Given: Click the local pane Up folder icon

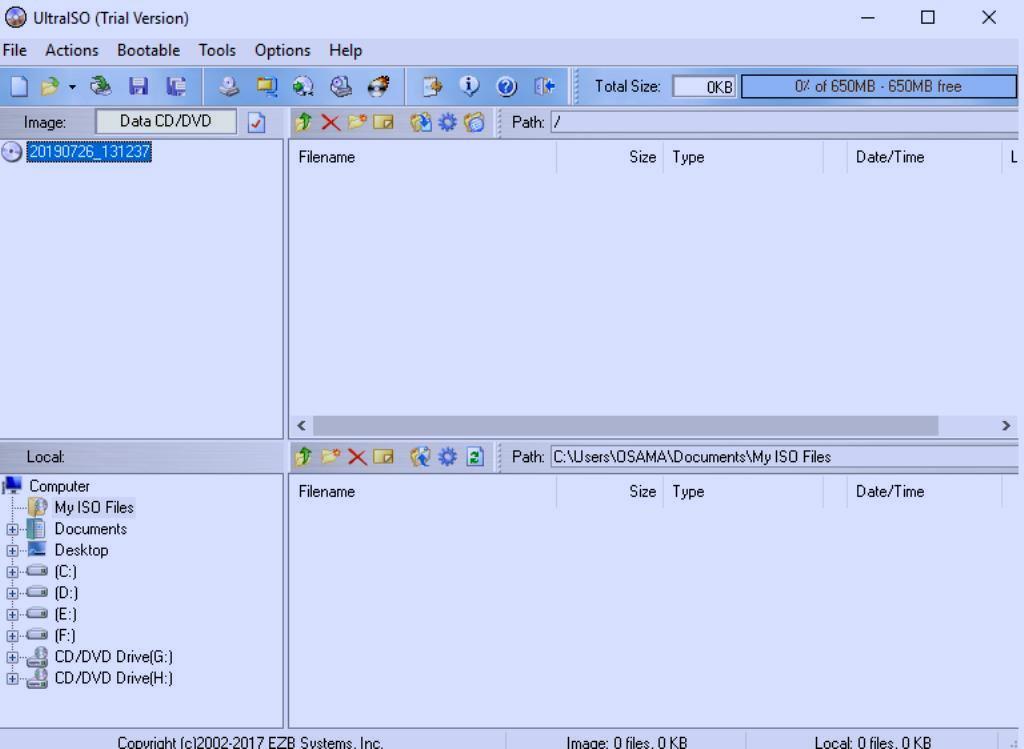Looking at the screenshot, I should pos(303,456).
